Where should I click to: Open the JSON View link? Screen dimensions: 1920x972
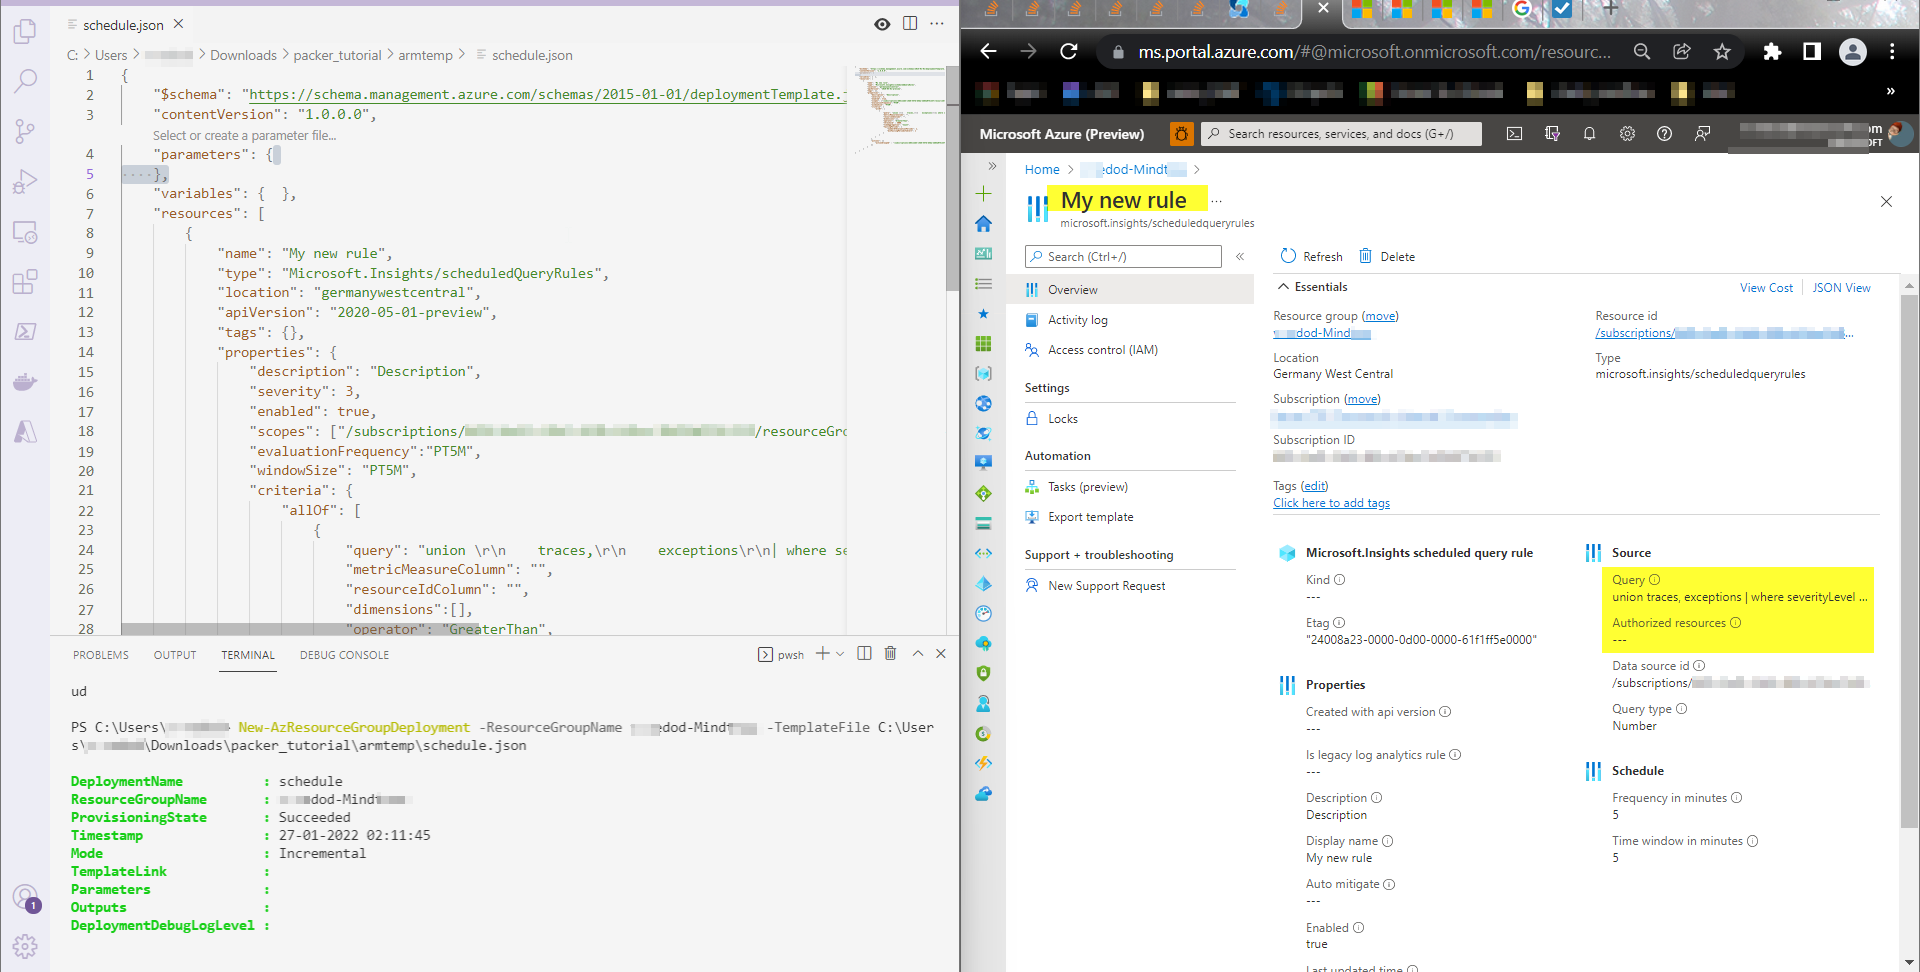tap(1841, 288)
